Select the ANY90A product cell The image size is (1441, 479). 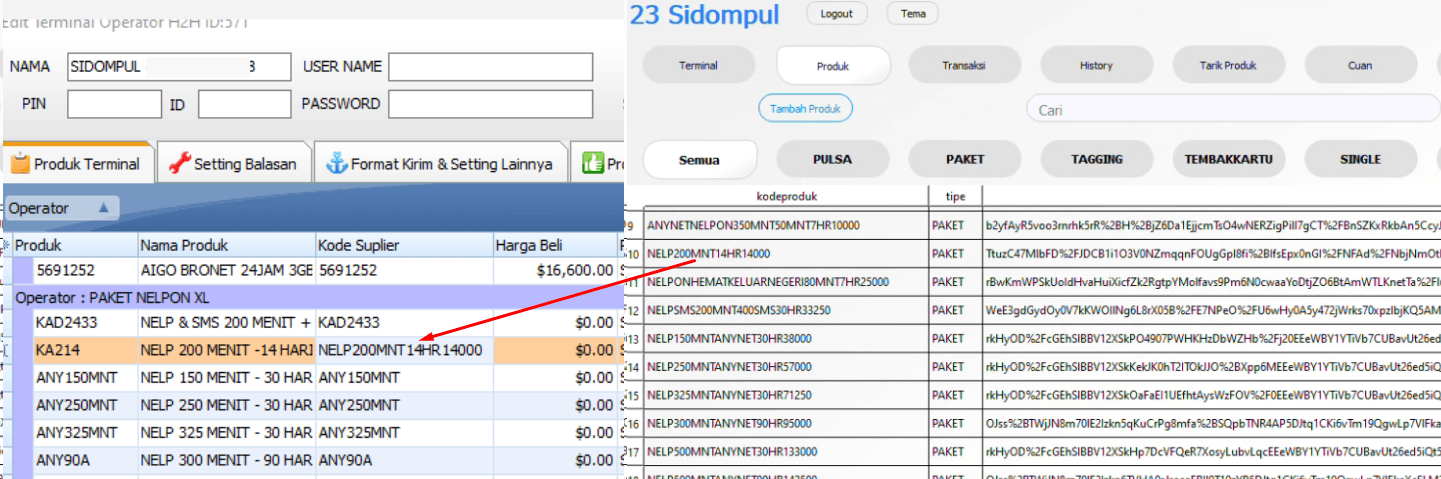click(84, 460)
